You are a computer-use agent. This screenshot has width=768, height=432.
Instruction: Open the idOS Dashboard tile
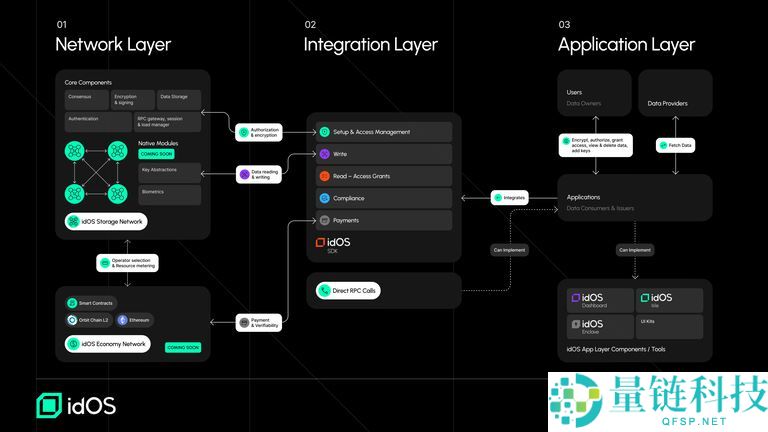point(600,300)
